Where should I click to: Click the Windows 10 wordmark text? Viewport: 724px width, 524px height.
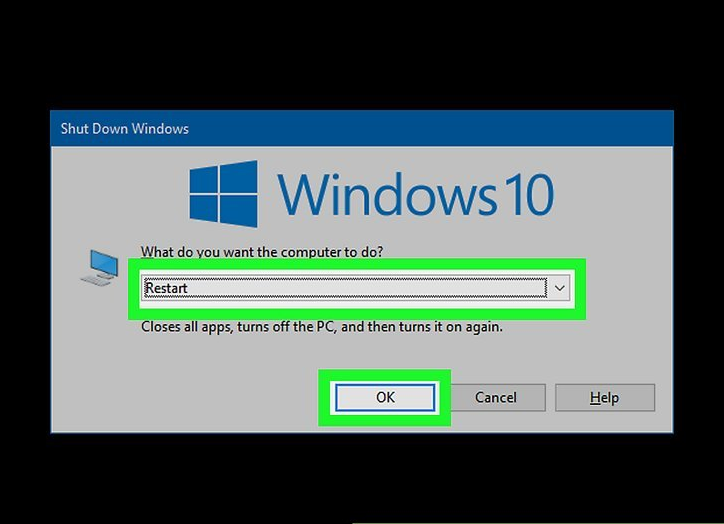coord(415,195)
